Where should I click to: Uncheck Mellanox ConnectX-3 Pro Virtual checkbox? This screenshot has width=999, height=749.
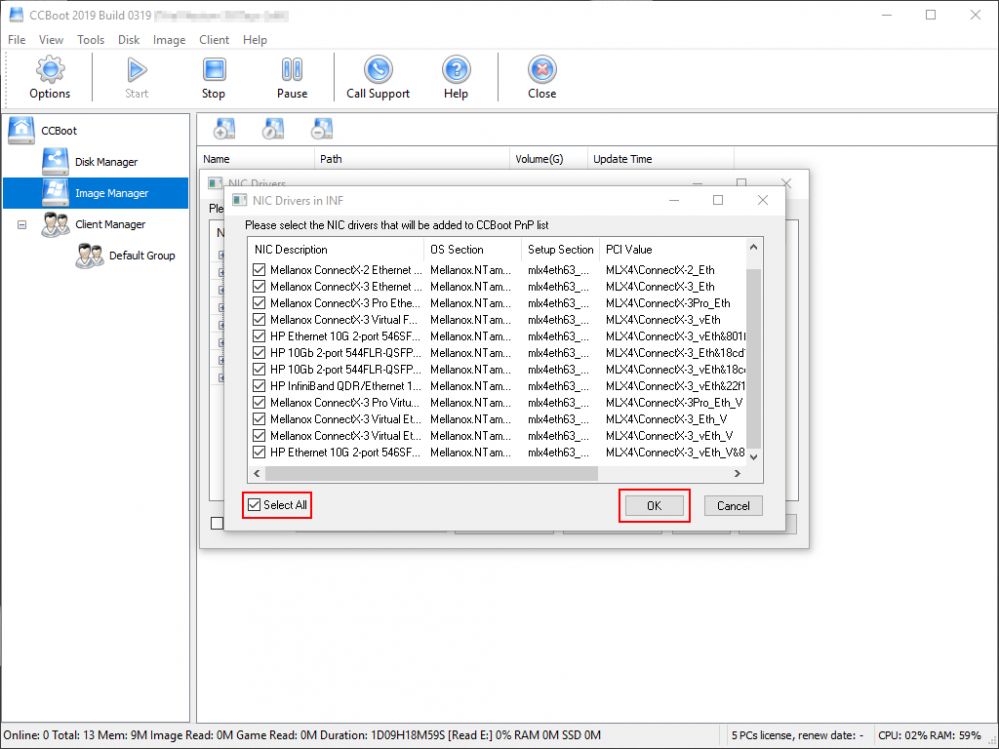(259, 403)
